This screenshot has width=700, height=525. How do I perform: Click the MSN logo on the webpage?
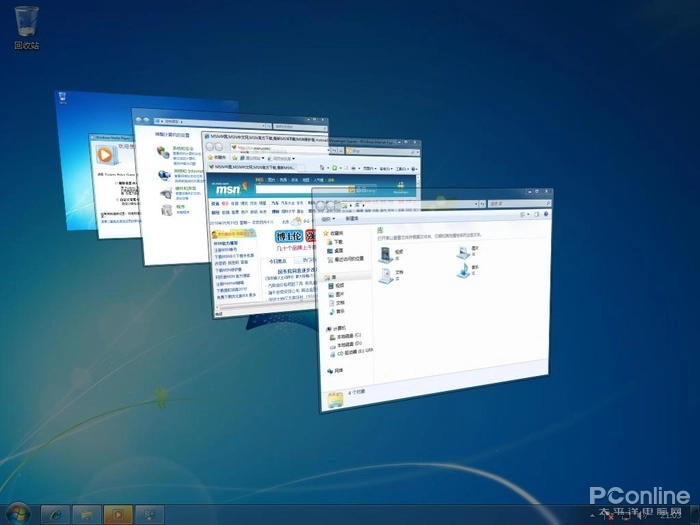230,188
